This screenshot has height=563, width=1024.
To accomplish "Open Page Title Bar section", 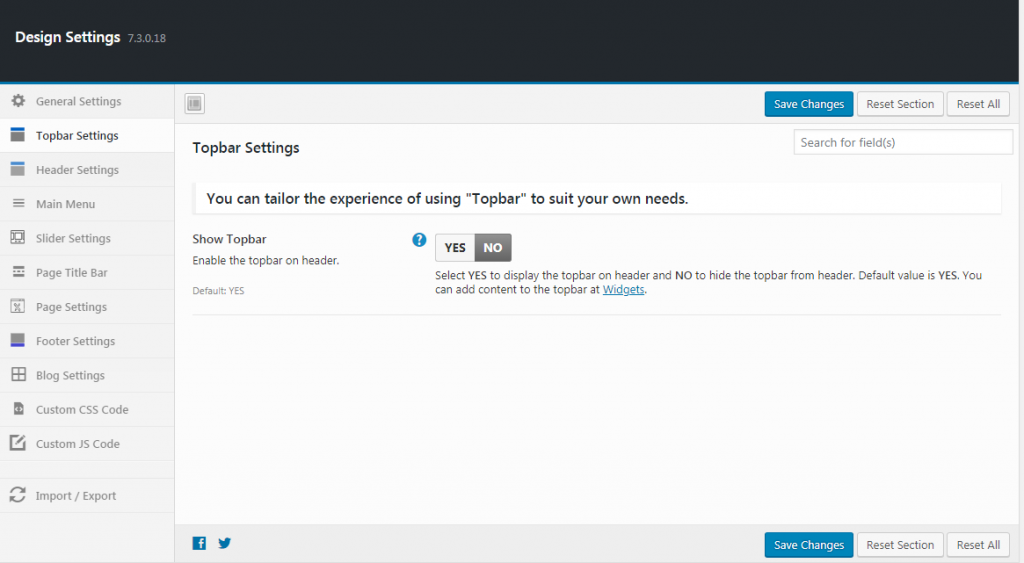I will [x=87, y=272].
